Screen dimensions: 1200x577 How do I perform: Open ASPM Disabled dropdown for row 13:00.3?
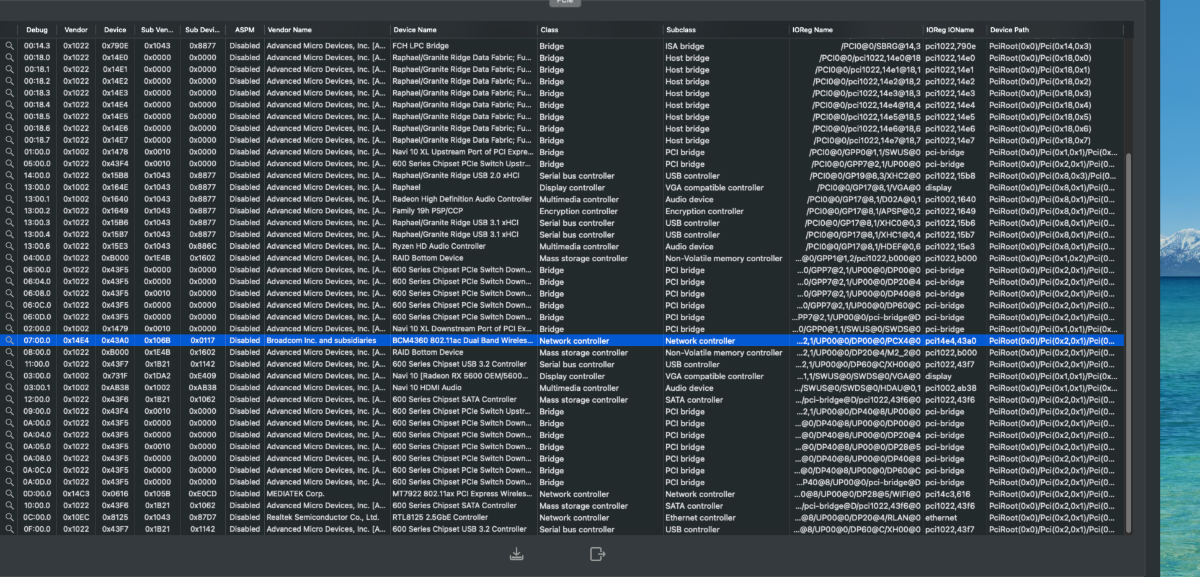[x=243, y=223]
